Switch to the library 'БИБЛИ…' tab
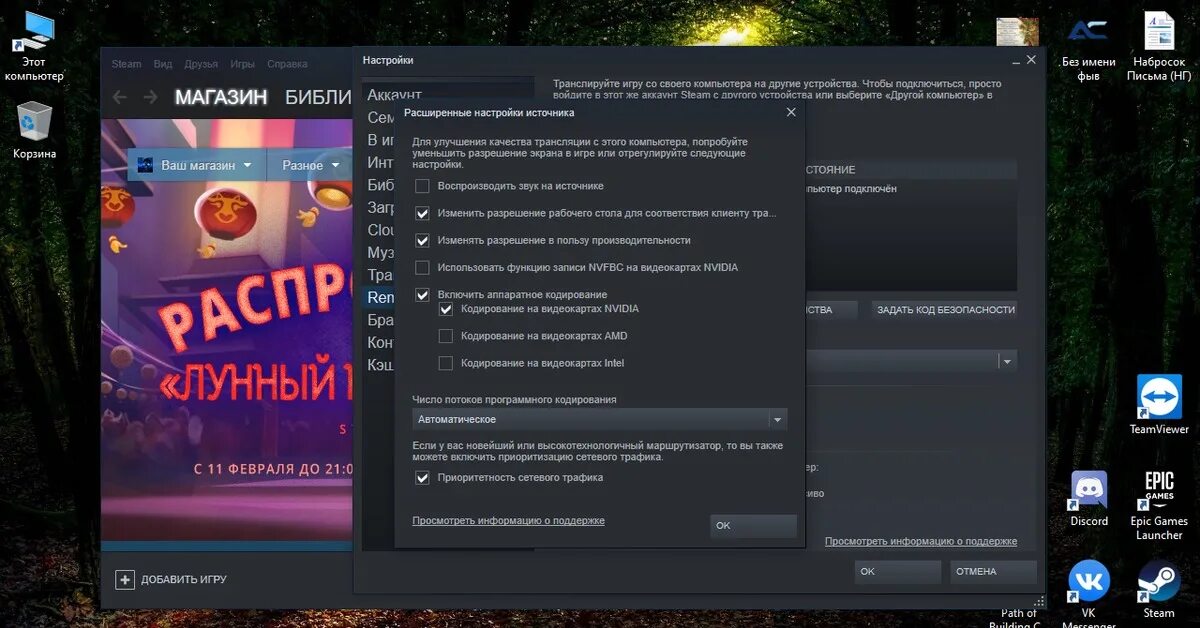The height and width of the screenshot is (628, 1200). [x=318, y=97]
